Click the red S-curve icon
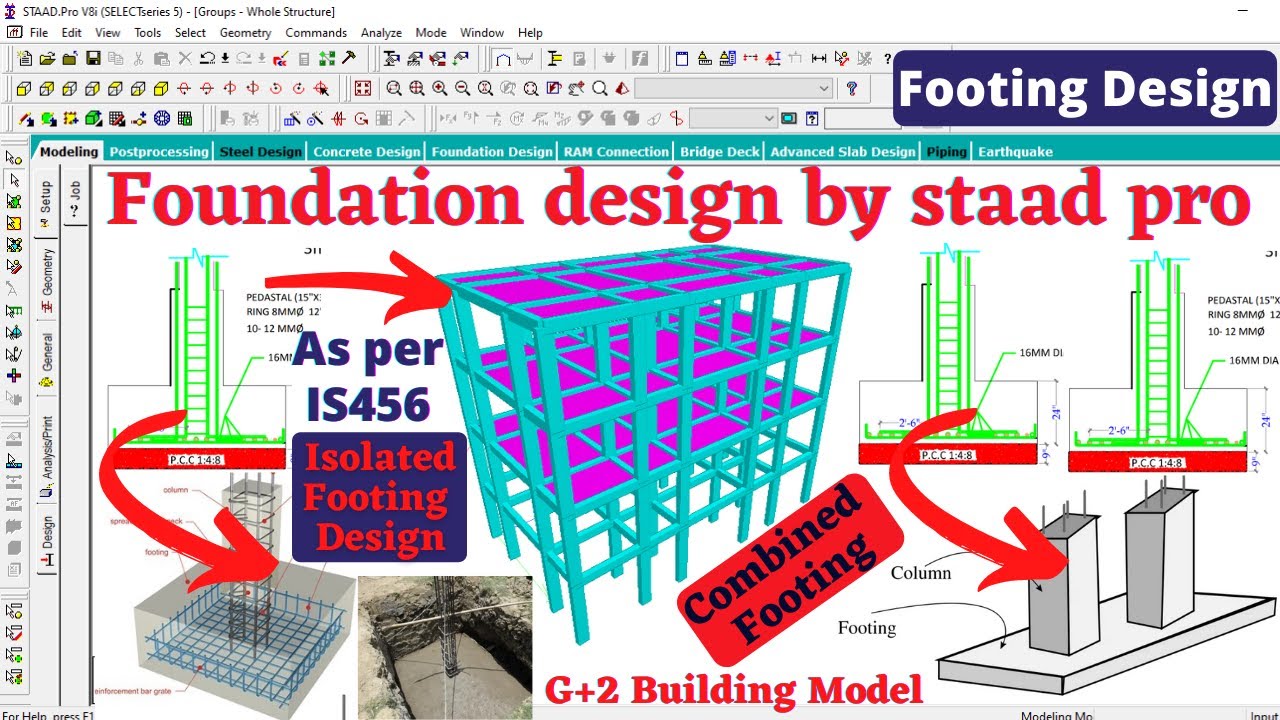Screen dimensions: 1280x720 click(676, 118)
